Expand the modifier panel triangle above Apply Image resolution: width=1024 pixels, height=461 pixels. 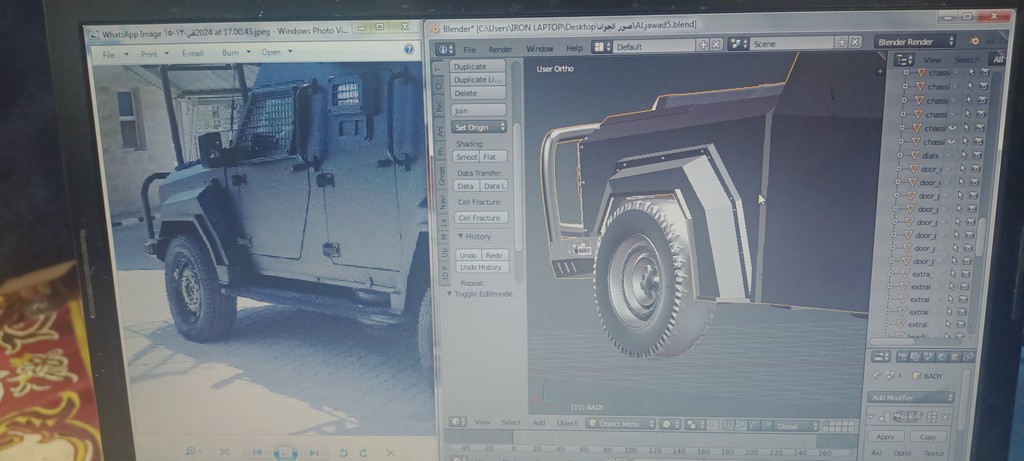coord(872,416)
